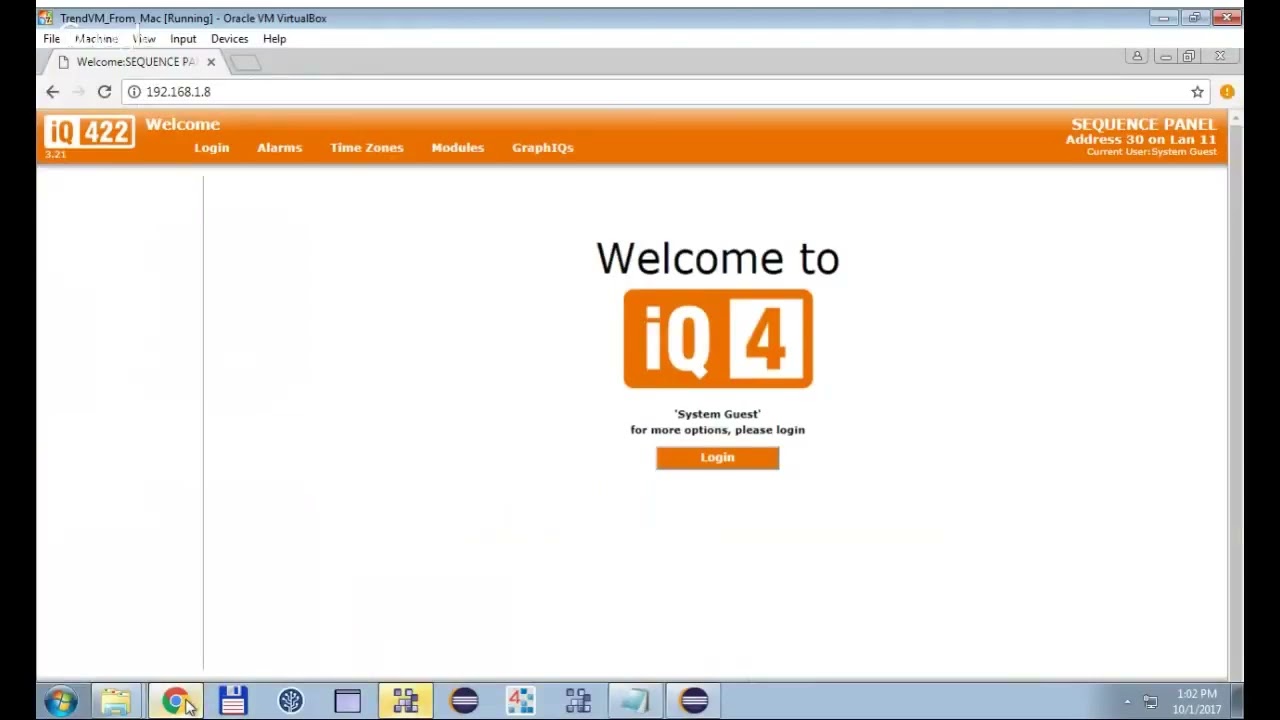Click the last Eclipse icon in the taskbar
This screenshot has width=1280, height=720.
(694, 701)
